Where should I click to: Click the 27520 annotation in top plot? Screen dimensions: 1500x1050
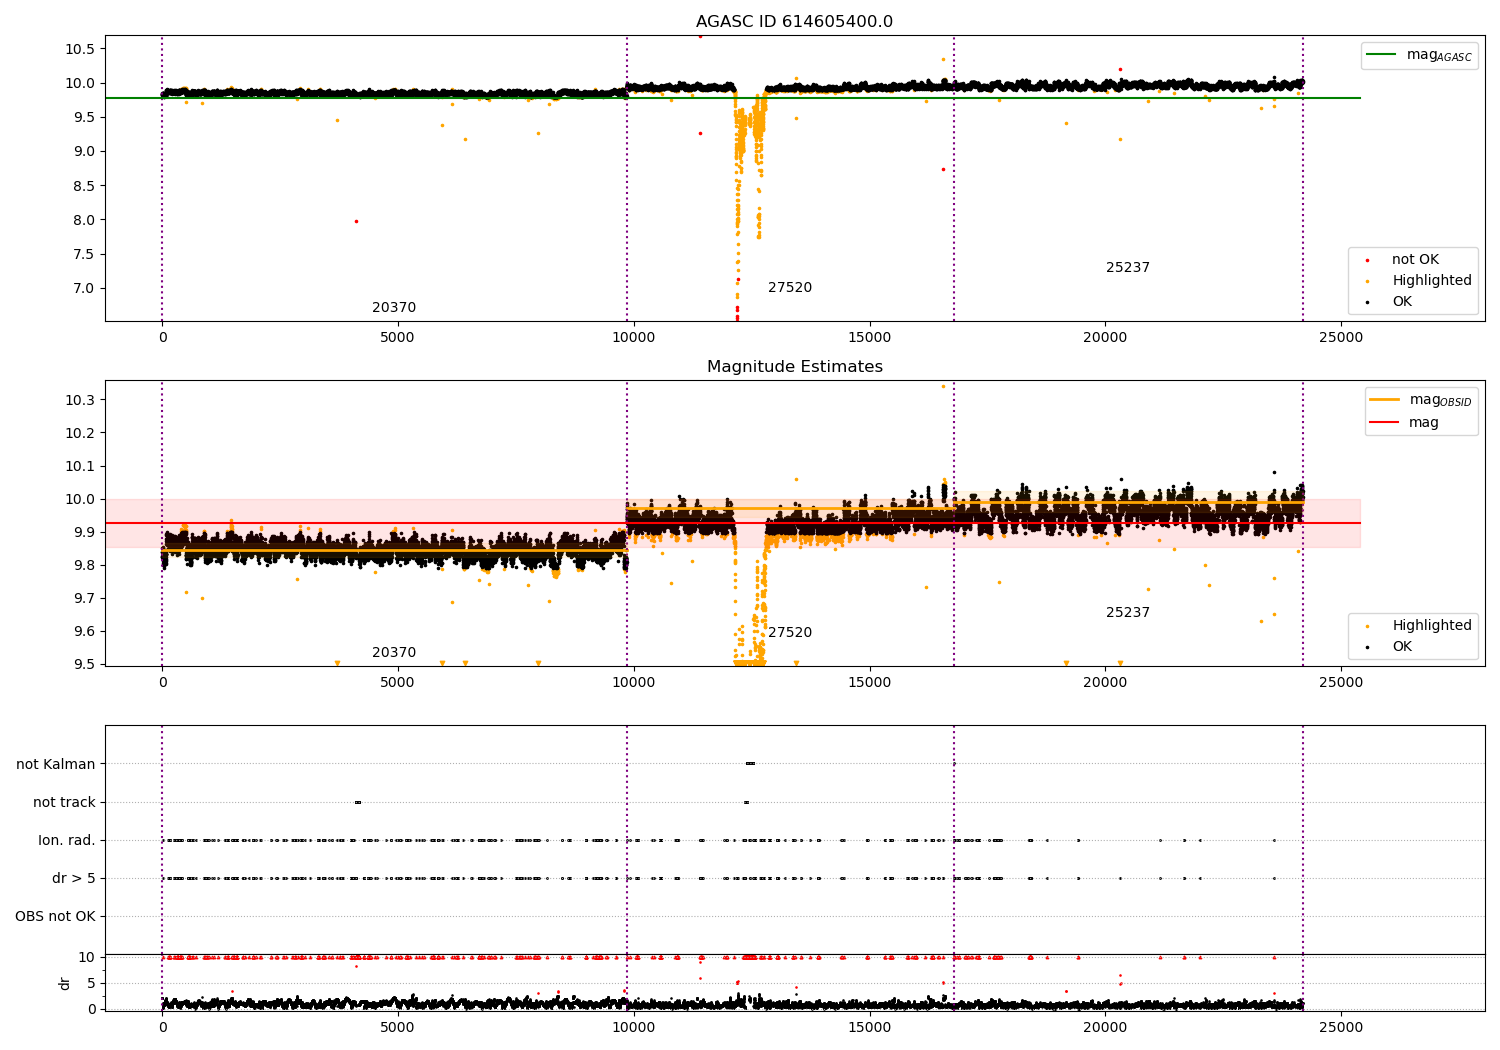[x=790, y=288]
